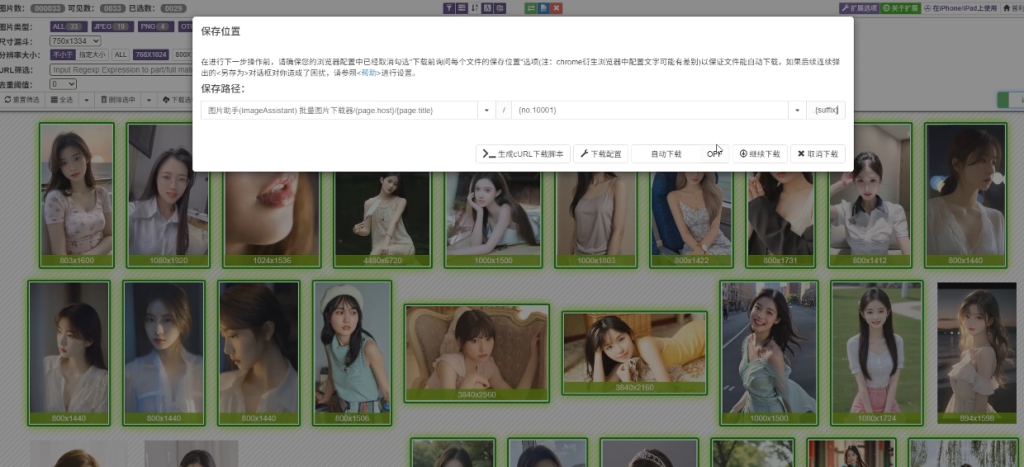The width and height of the screenshot is (1024, 467).
Task: Click the {suffix} input field
Action: pos(826,110)
